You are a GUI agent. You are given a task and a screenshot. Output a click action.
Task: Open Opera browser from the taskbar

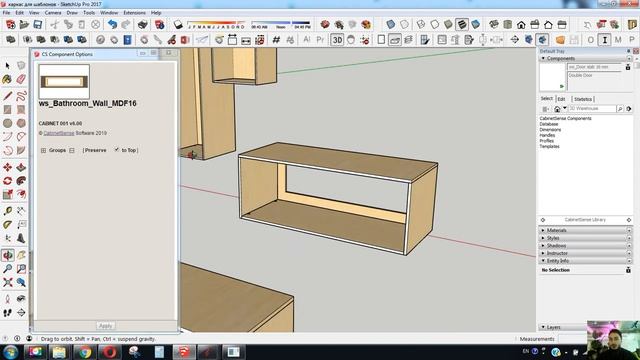109,352
